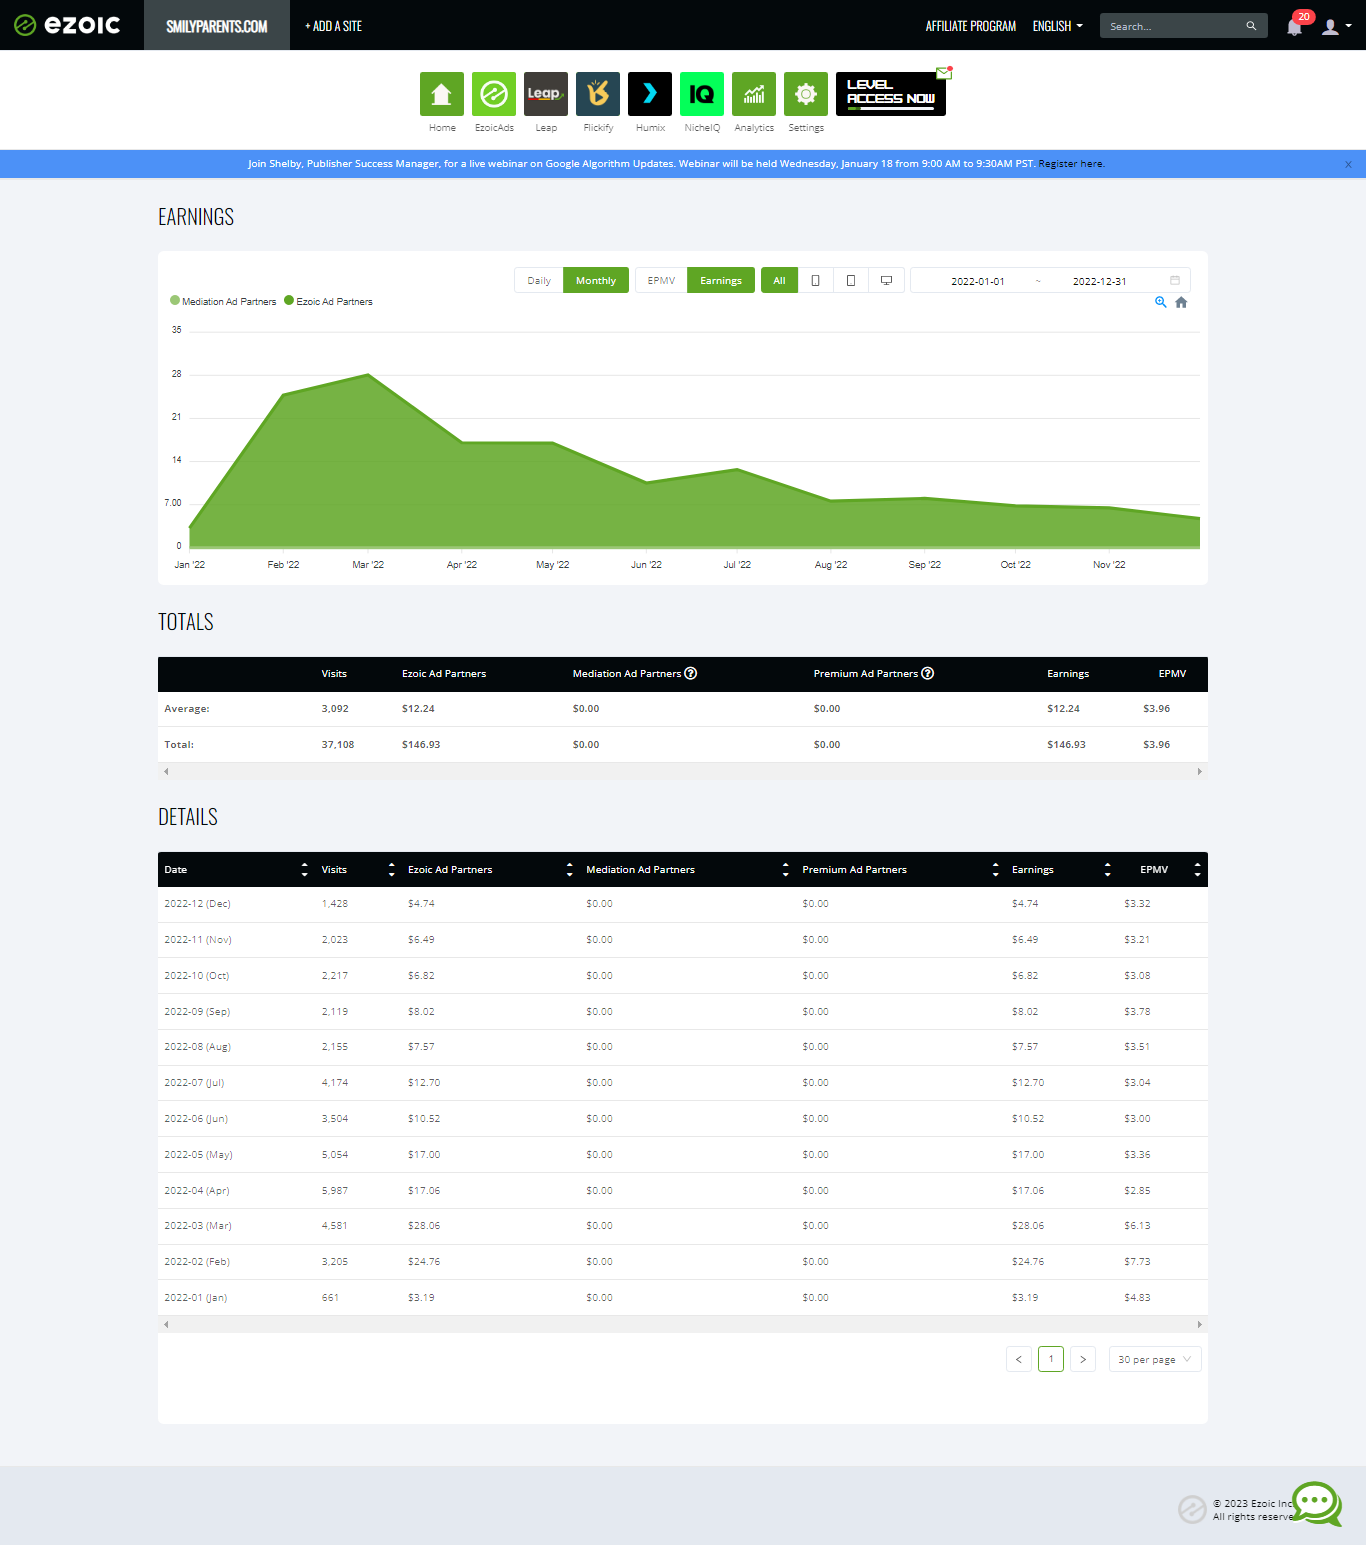The height and width of the screenshot is (1545, 1366).
Task: Open the Flickify icon
Action: tap(597, 94)
